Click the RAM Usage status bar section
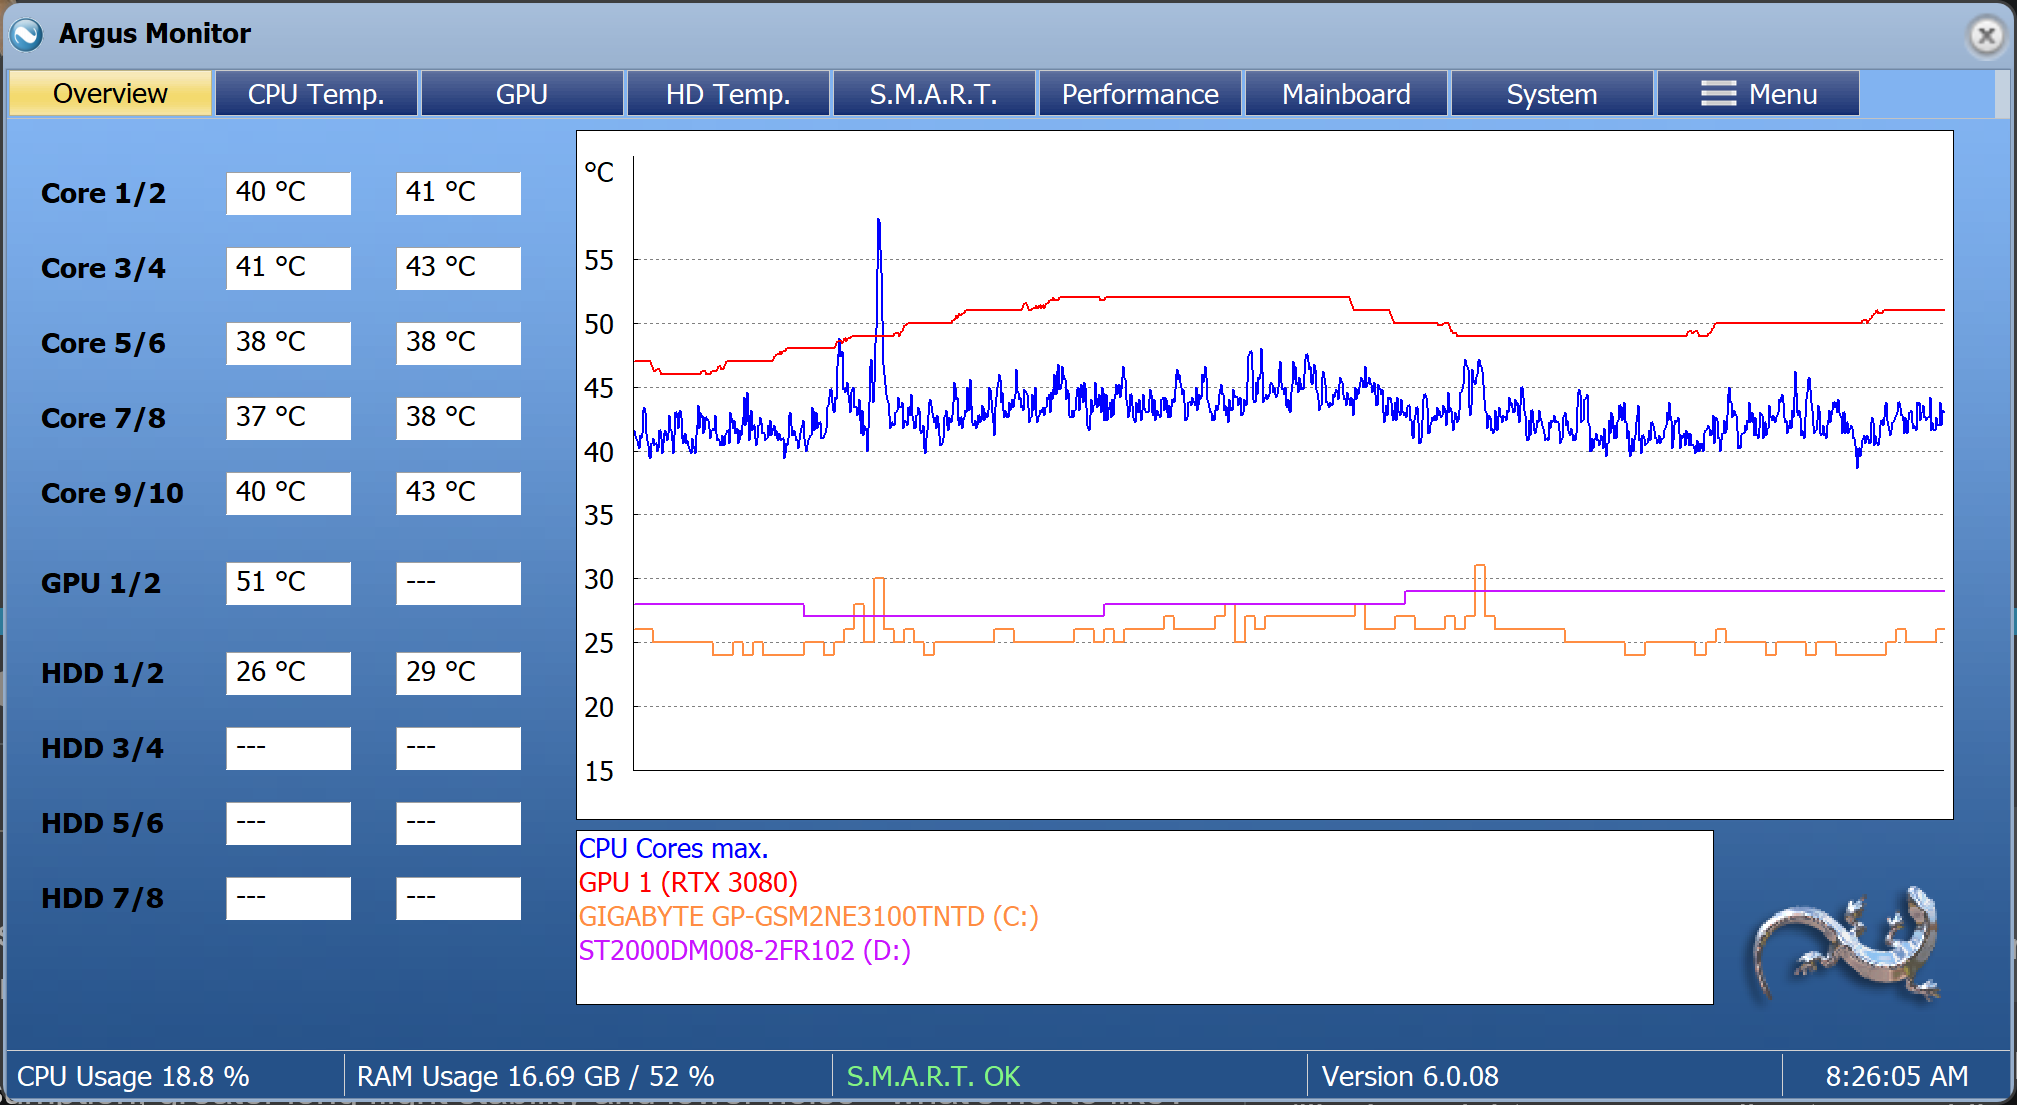Image resolution: width=2017 pixels, height=1105 pixels. click(535, 1076)
